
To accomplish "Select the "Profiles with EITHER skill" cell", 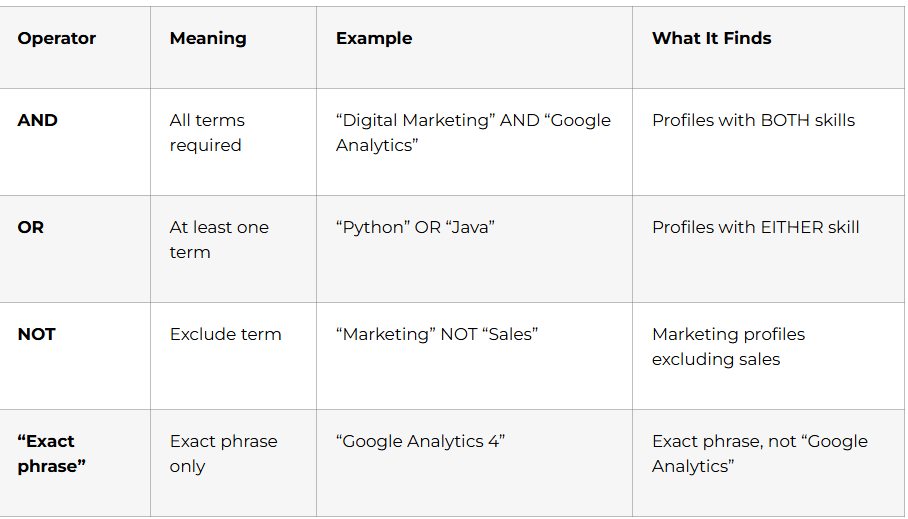I will coord(755,227).
